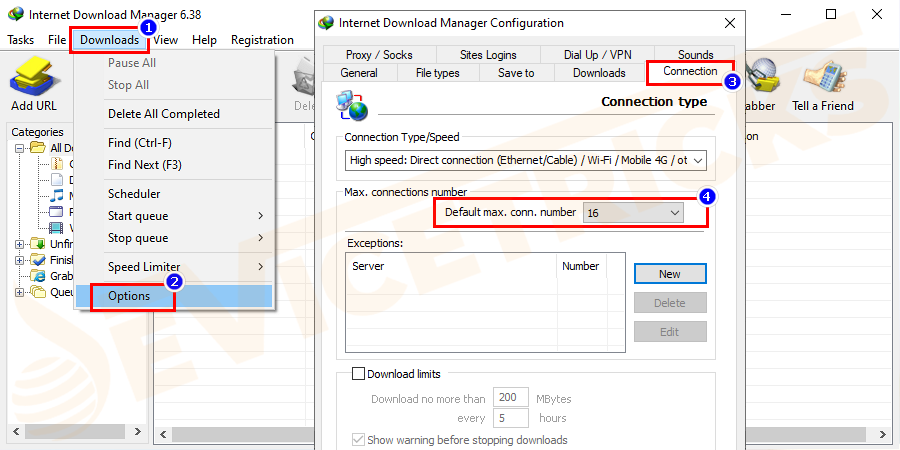Viewport: 900px width, 450px height.
Task: Switch to the Dial Up / VPN tab
Action: tap(597, 55)
